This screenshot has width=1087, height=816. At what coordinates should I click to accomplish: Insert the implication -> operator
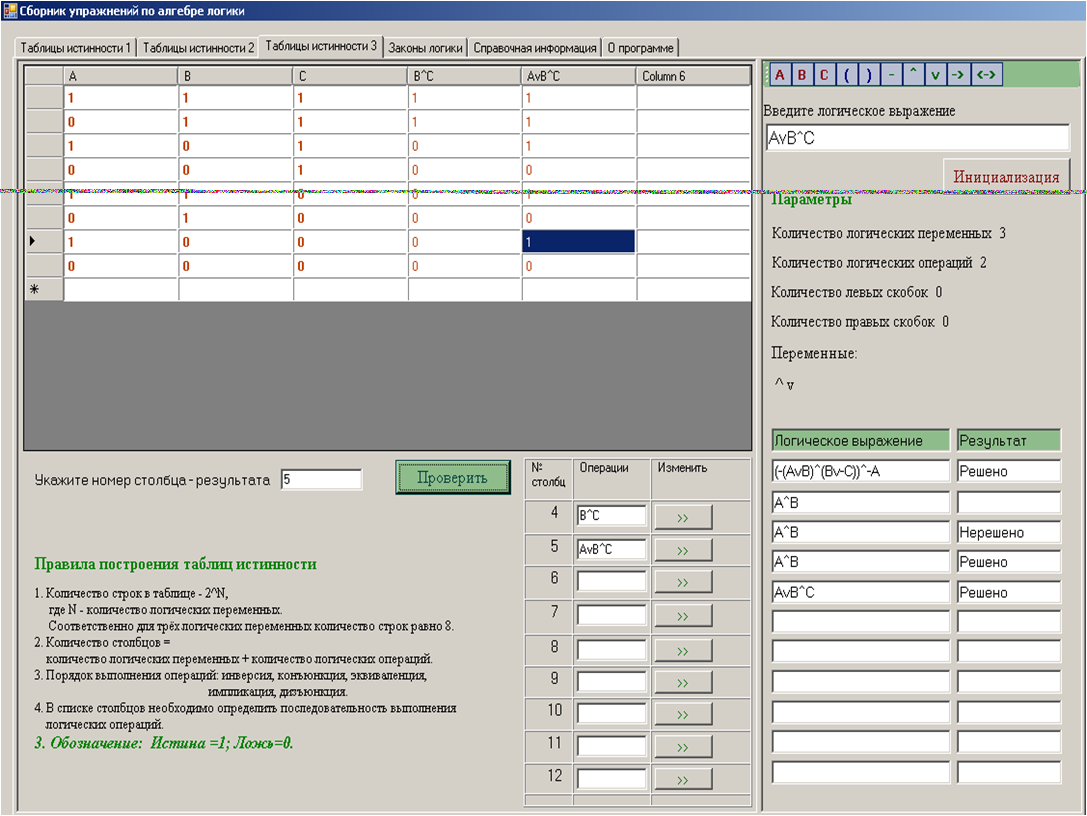(957, 74)
